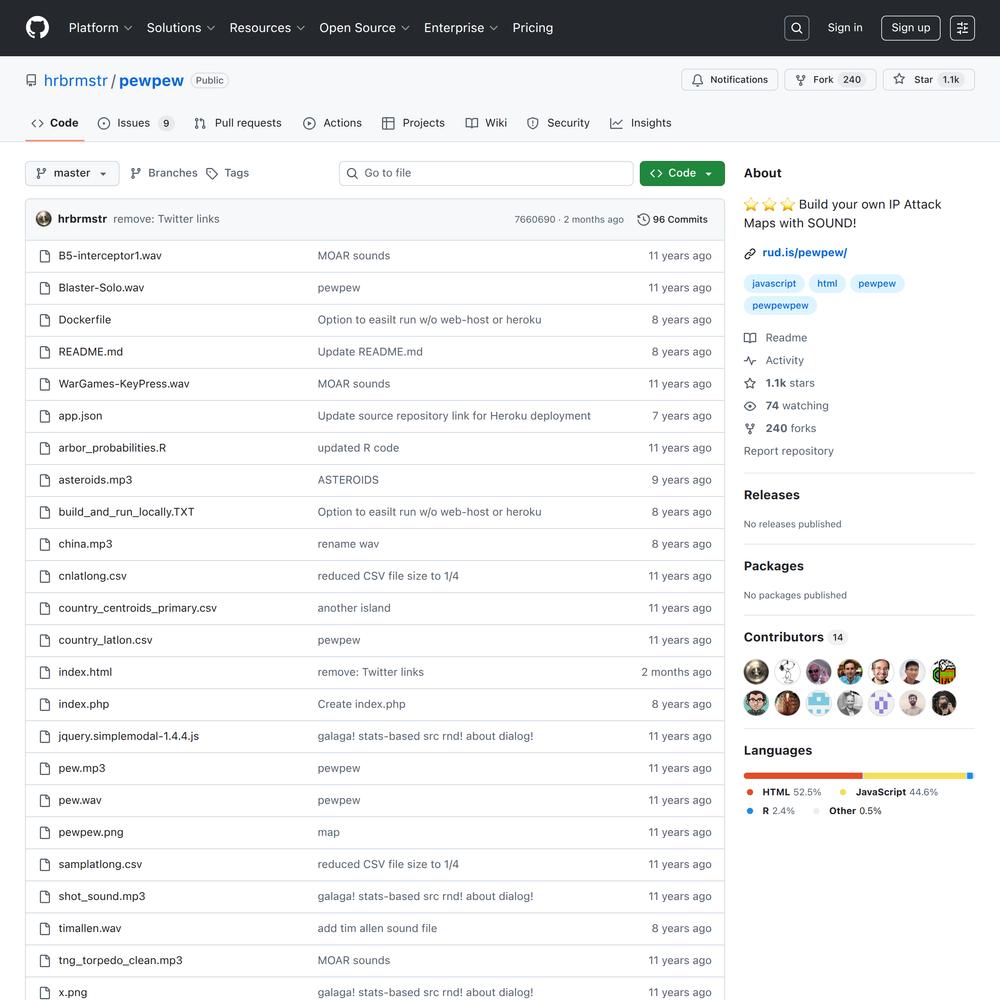This screenshot has width=1000, height=1000.
Task: Click the Notifications bell button
Action: (x=729, y=80)
